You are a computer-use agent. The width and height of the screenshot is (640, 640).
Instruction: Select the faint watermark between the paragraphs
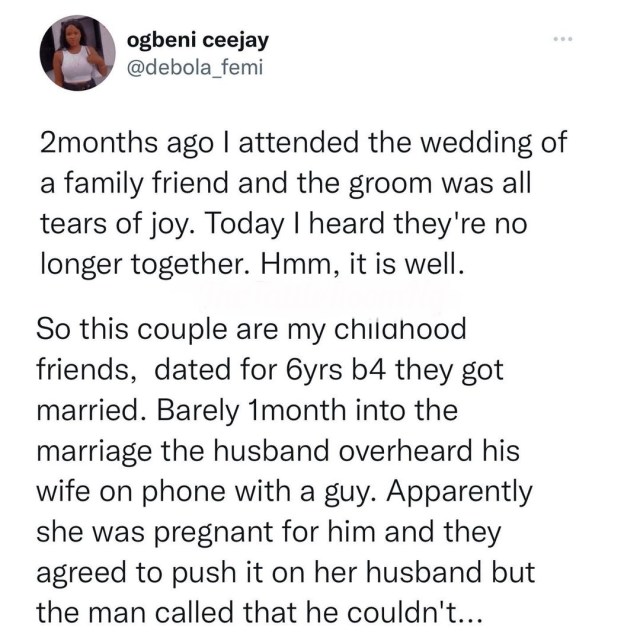pyautogui.click(x=322, y=297)
